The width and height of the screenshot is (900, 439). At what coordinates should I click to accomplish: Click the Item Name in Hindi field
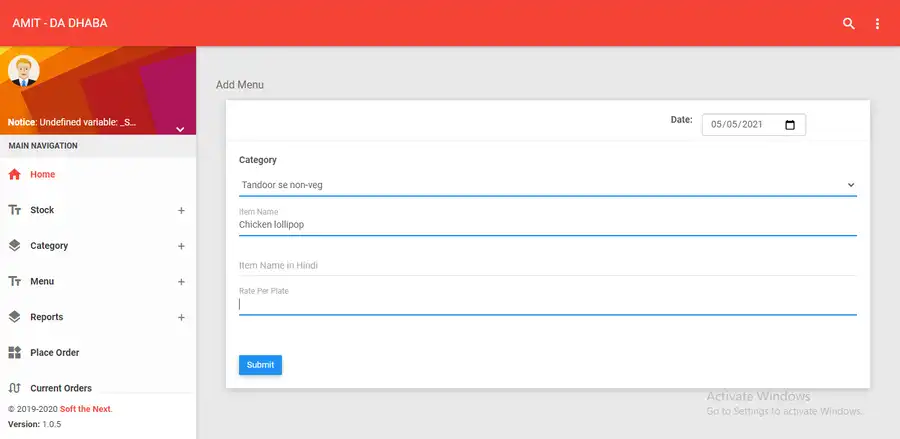tap(547, 266)
